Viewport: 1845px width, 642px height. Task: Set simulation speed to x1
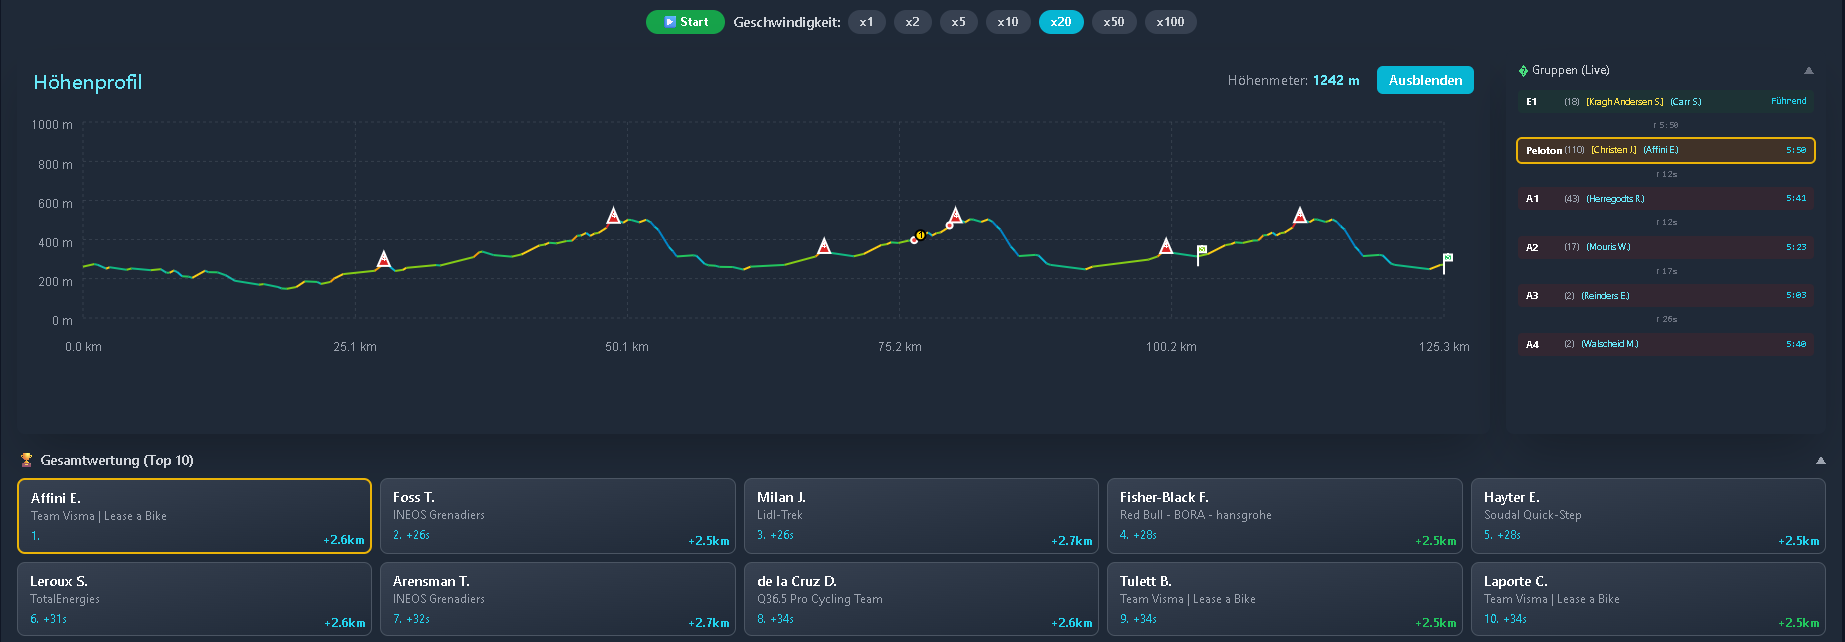[x=866, y=22]
